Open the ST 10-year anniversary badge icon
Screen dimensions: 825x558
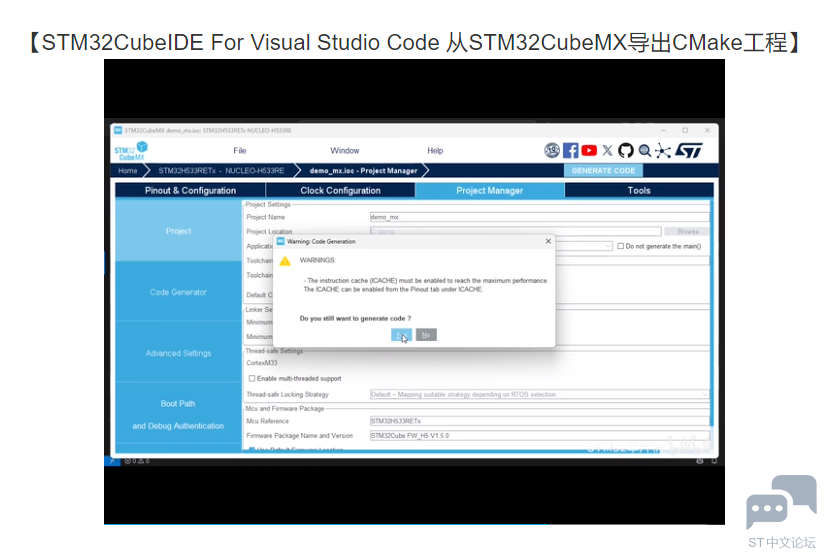pos(551,151)
